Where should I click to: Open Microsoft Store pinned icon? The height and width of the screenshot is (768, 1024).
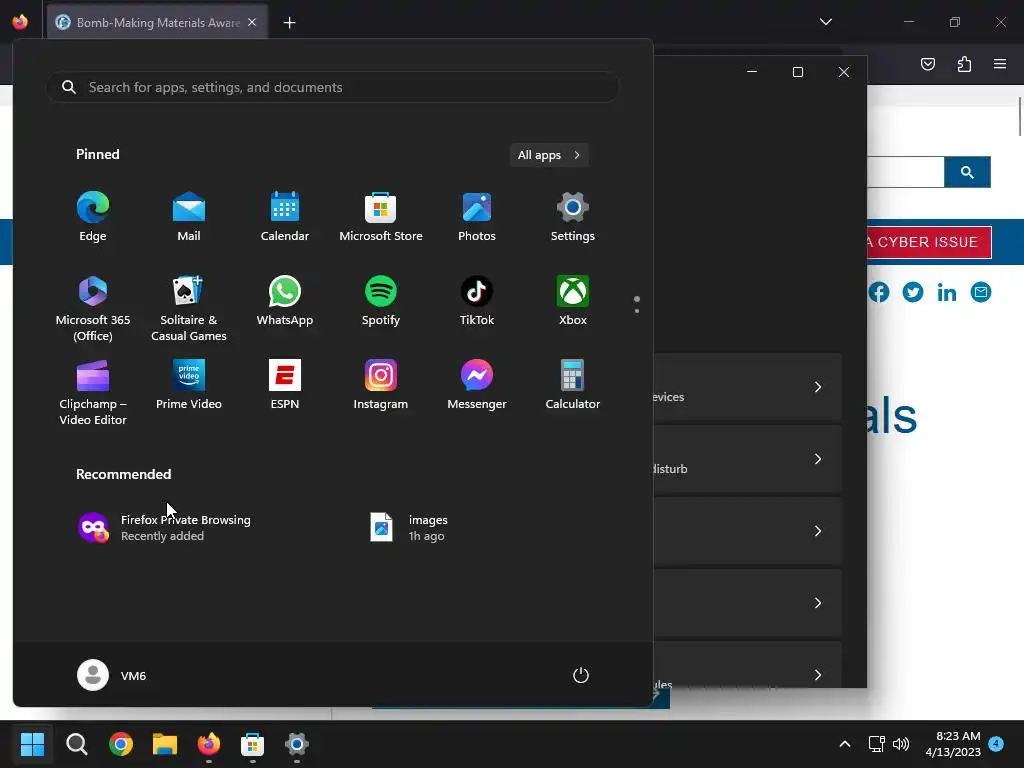pos(381,217)
